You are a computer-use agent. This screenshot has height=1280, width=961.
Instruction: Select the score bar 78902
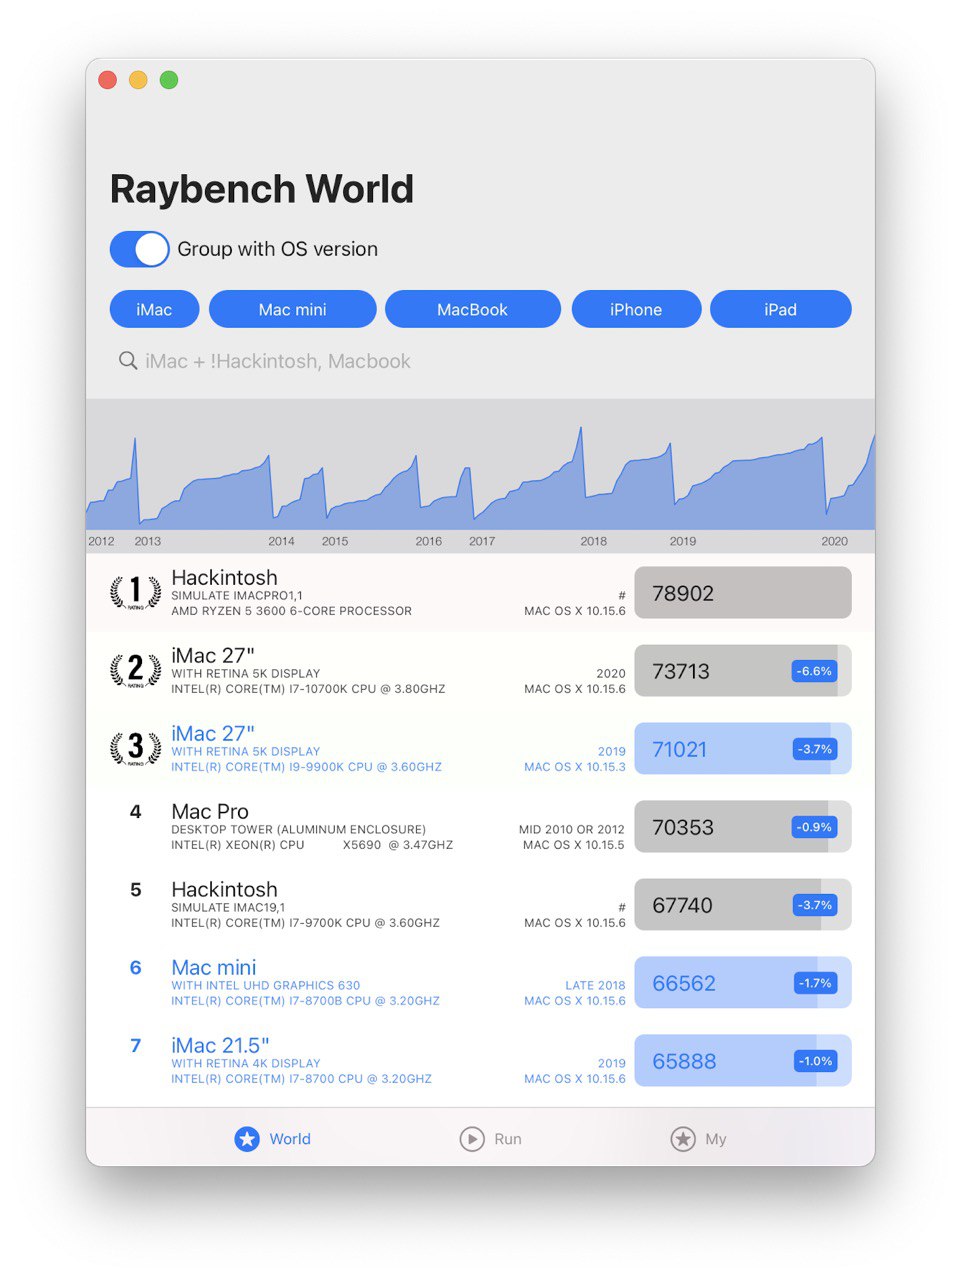click(743, 593)
